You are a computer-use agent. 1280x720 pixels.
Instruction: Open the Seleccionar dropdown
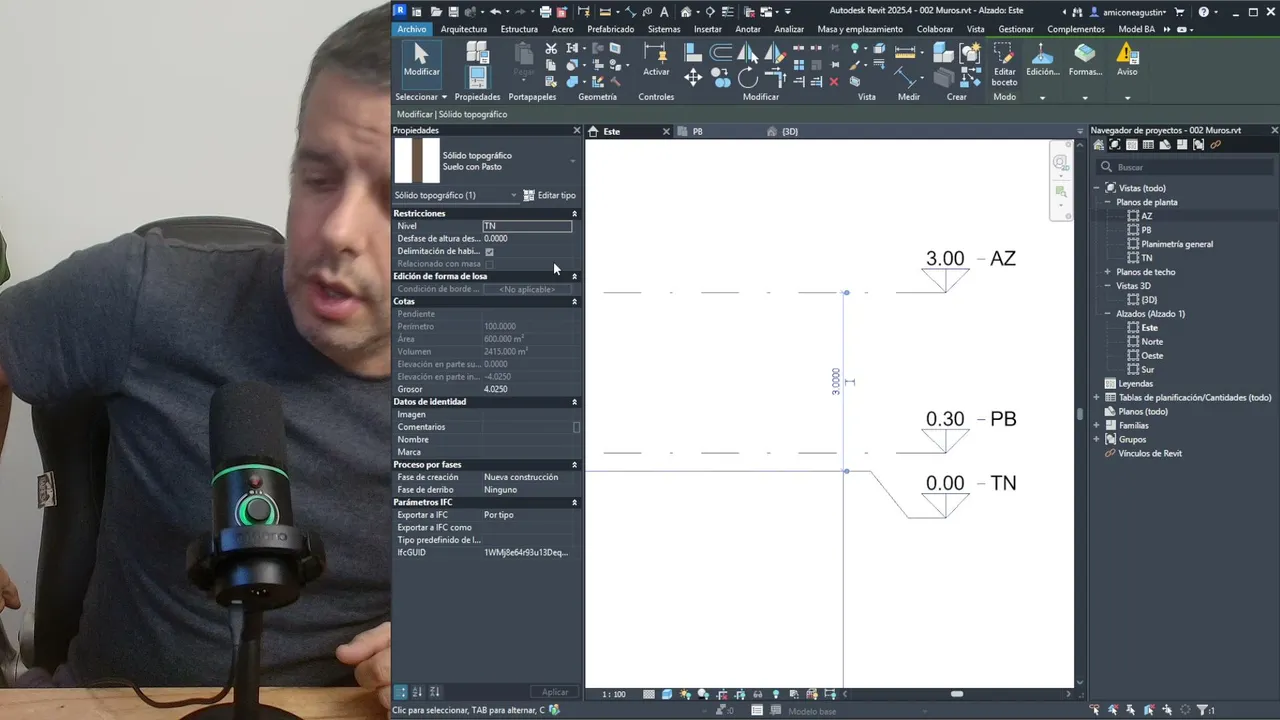(420, 97)
